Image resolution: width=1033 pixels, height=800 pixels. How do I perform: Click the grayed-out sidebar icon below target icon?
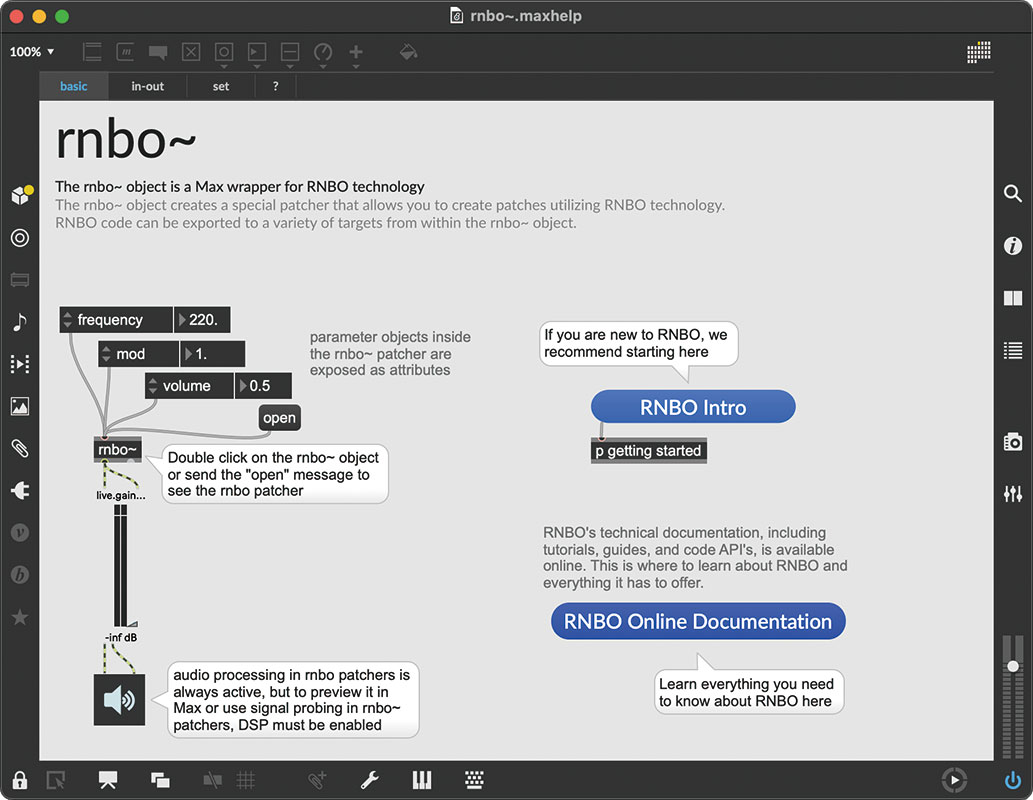point(20,280)
